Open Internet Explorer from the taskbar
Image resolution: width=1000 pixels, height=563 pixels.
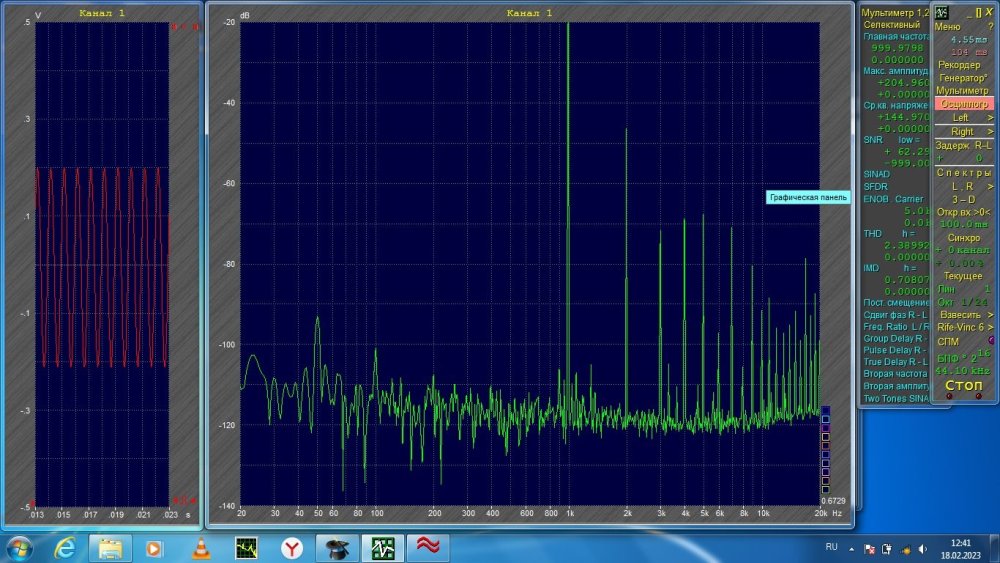65,548
